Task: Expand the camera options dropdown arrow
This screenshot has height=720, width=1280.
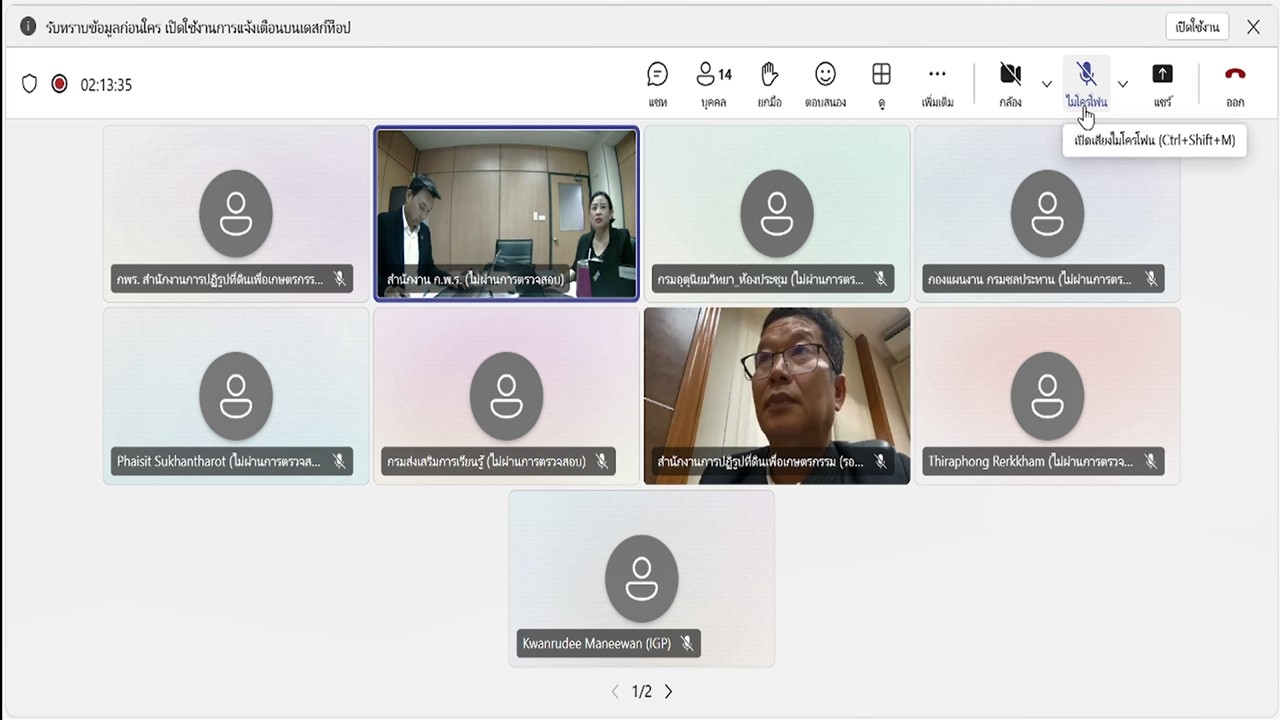Action: tap(1047, 84)
